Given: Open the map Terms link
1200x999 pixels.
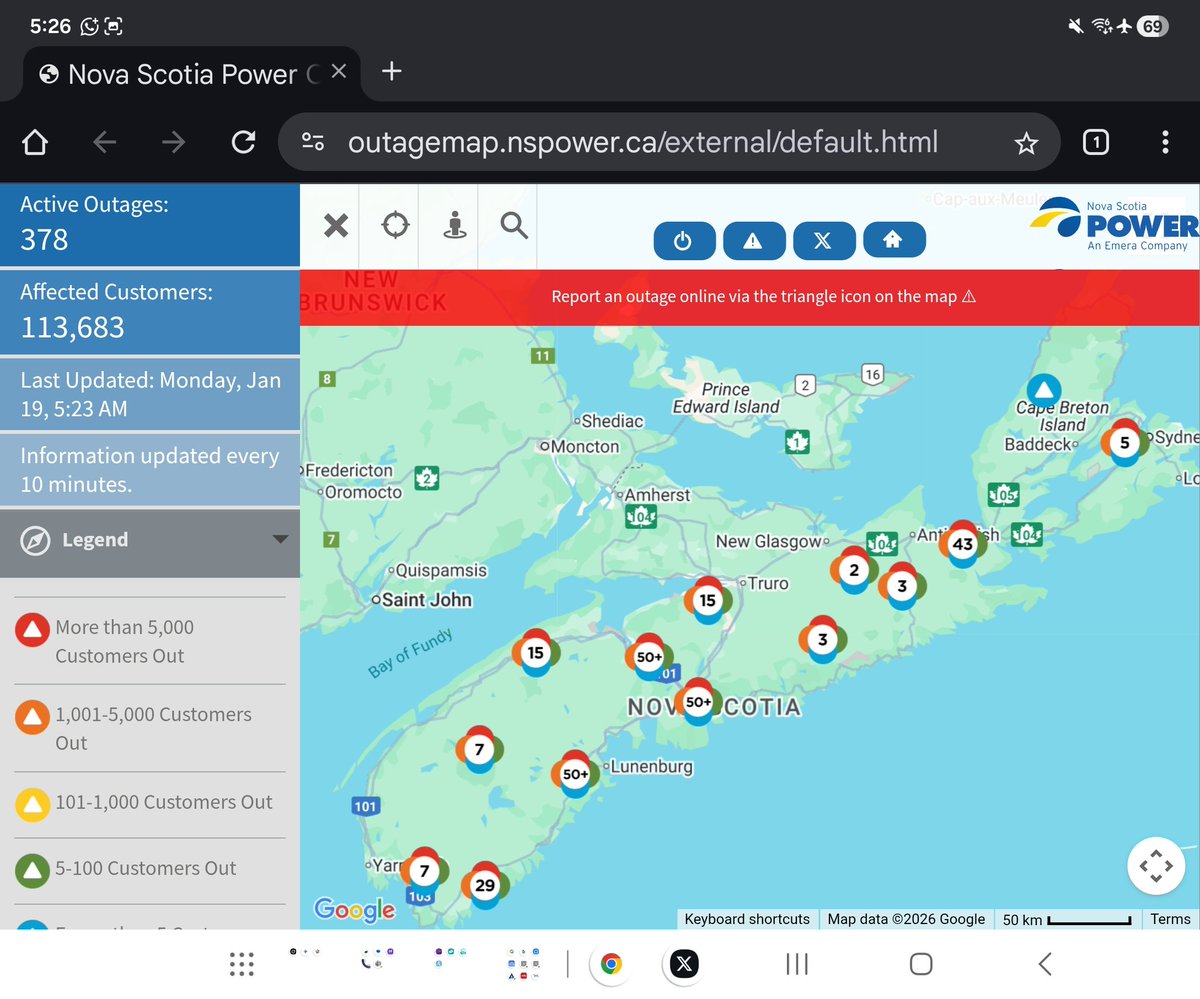Looking at the screenshot, I should (1170, 919).
